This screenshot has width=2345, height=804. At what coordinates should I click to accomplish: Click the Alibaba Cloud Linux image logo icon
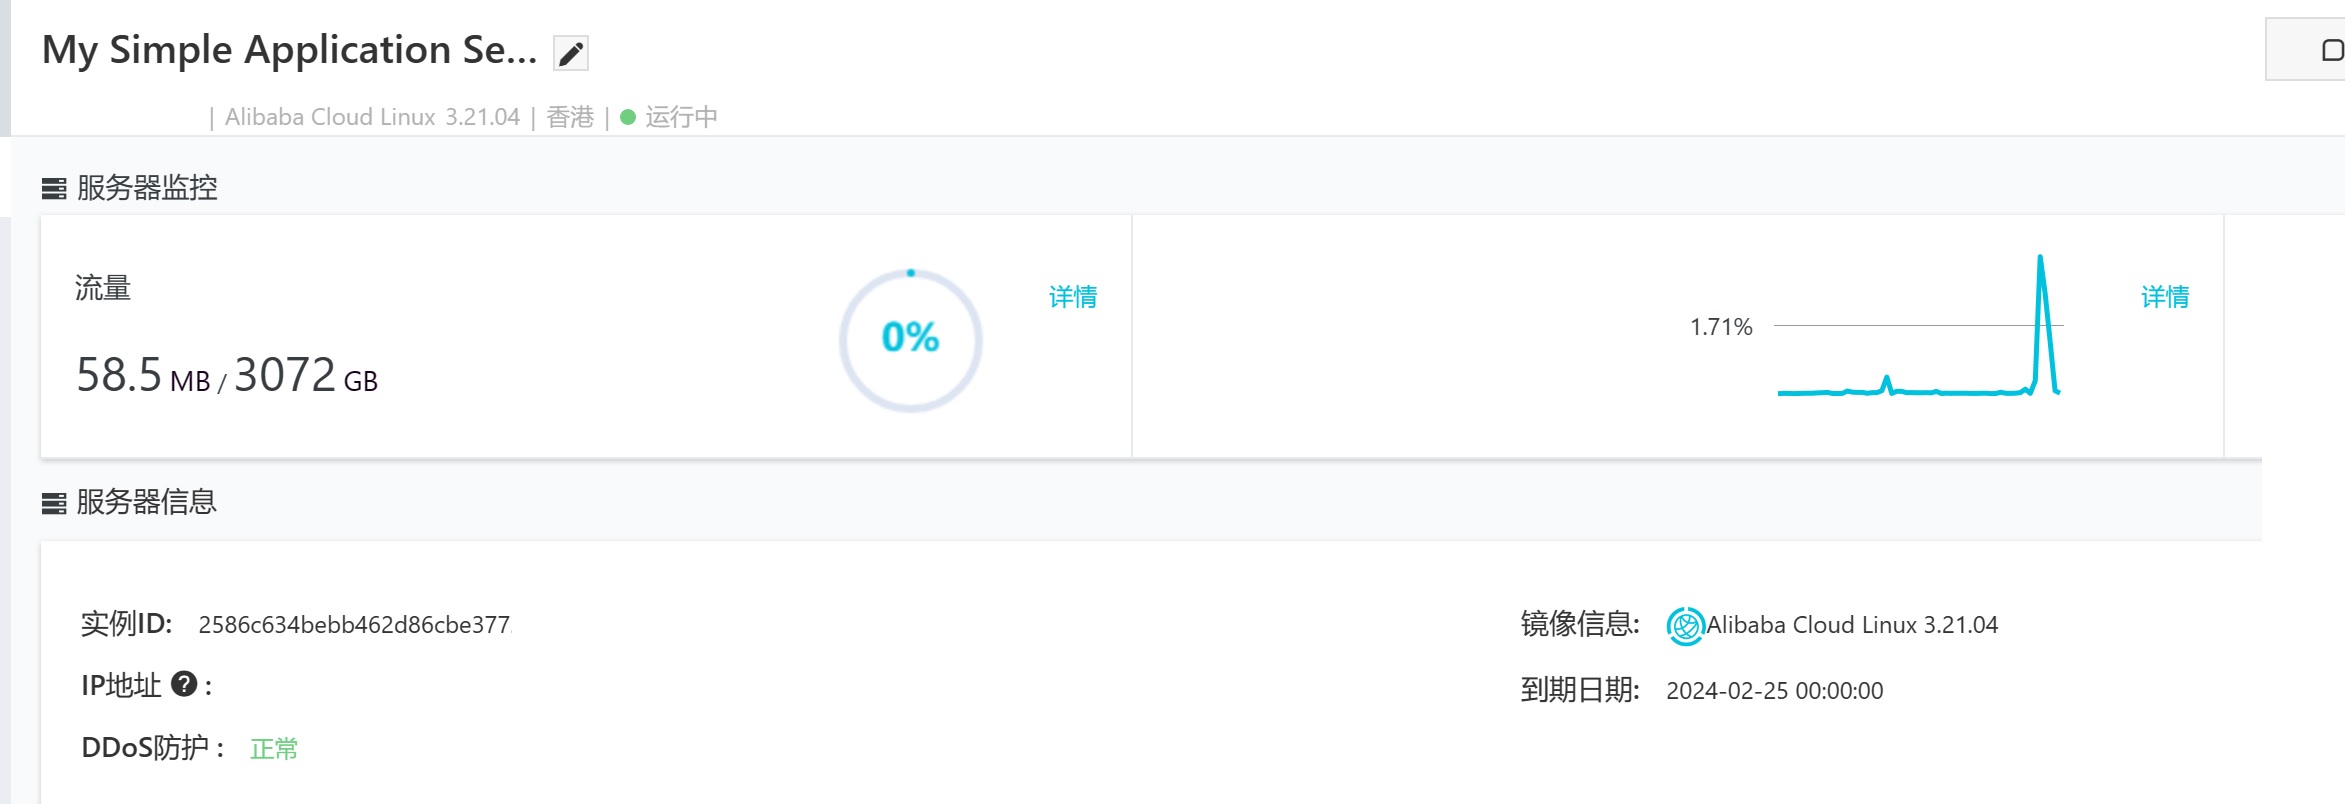[x=1685, y=626]
